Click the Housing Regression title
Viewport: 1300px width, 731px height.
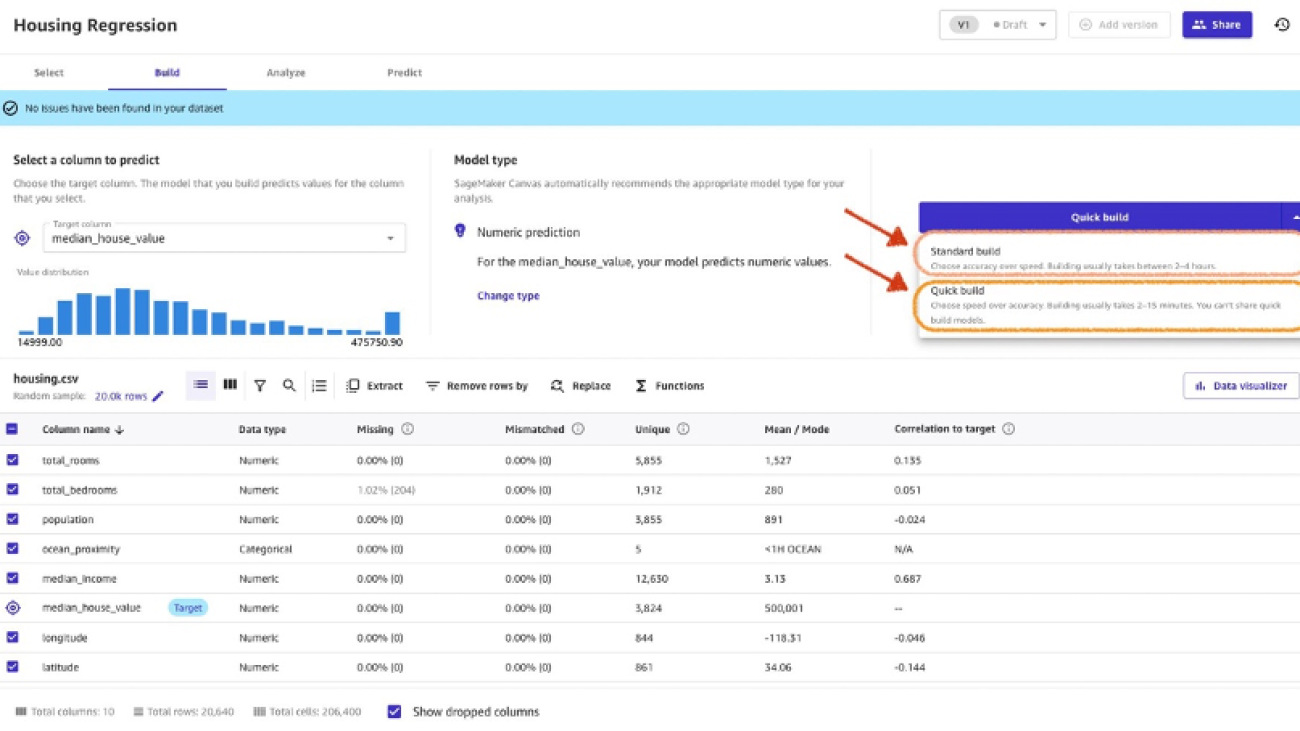point(95,26)
